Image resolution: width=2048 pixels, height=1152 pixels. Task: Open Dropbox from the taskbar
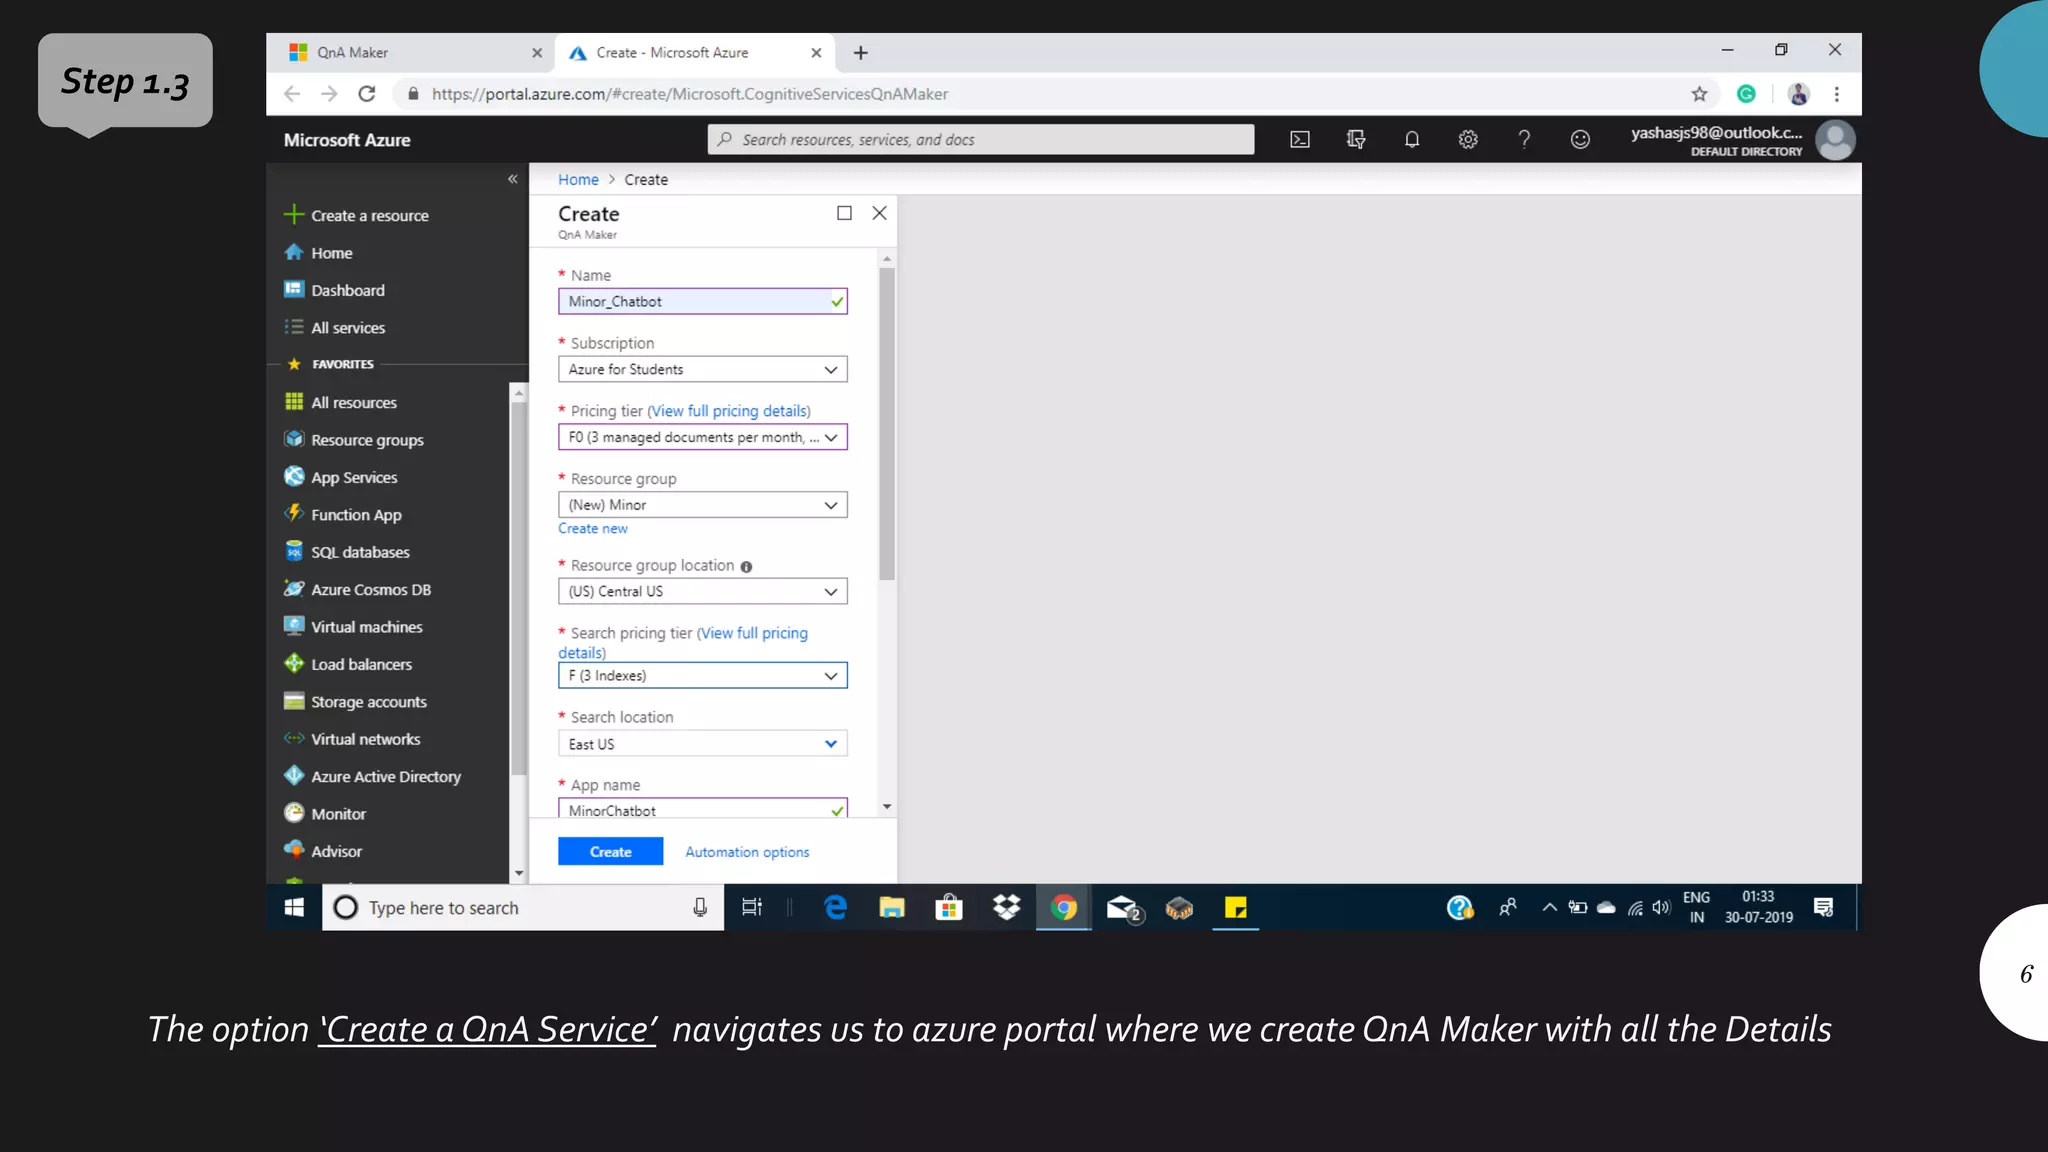pyautogui.click(x=1007, y=907)
